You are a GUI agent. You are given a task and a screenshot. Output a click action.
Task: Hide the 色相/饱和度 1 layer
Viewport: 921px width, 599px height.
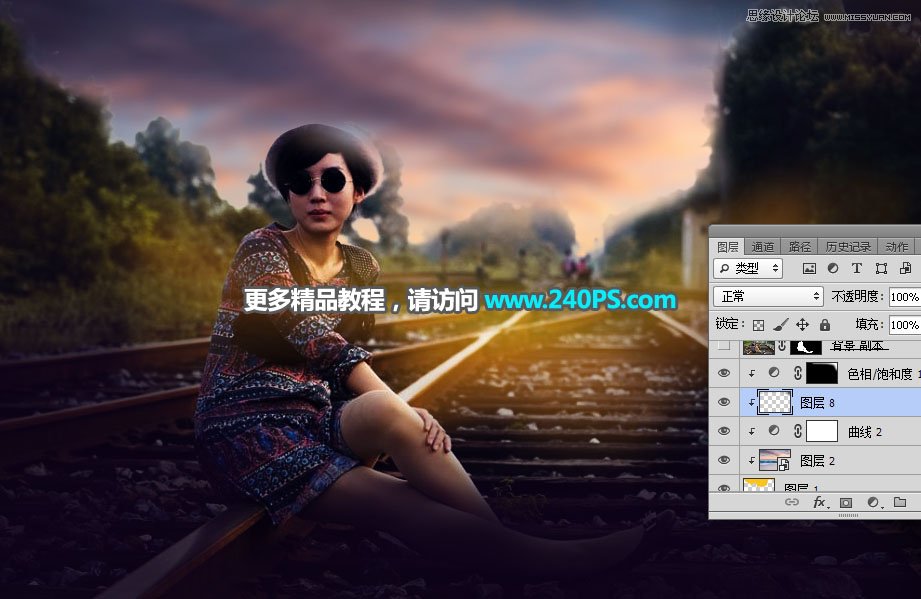click(x=724, y=373)
